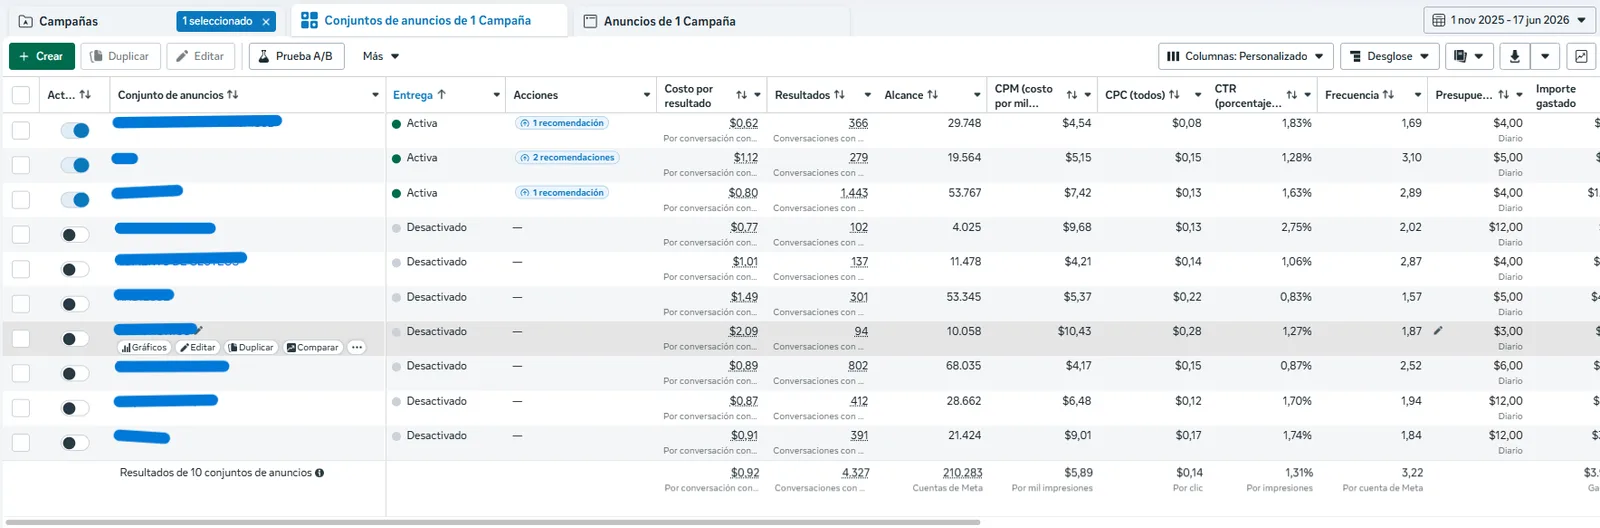Check the row with 1.443 results
Image resolution: width=1600 pixels, height=528 pixels.
click(20, 200)
